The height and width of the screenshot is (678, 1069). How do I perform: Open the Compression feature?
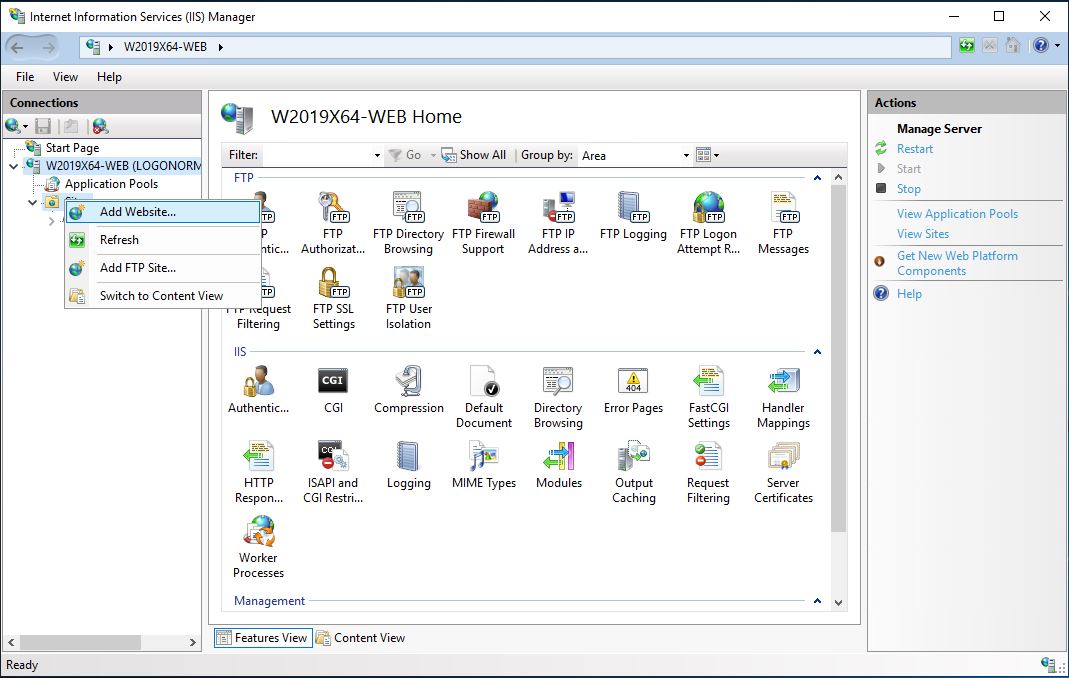click(x=408, y=390)
